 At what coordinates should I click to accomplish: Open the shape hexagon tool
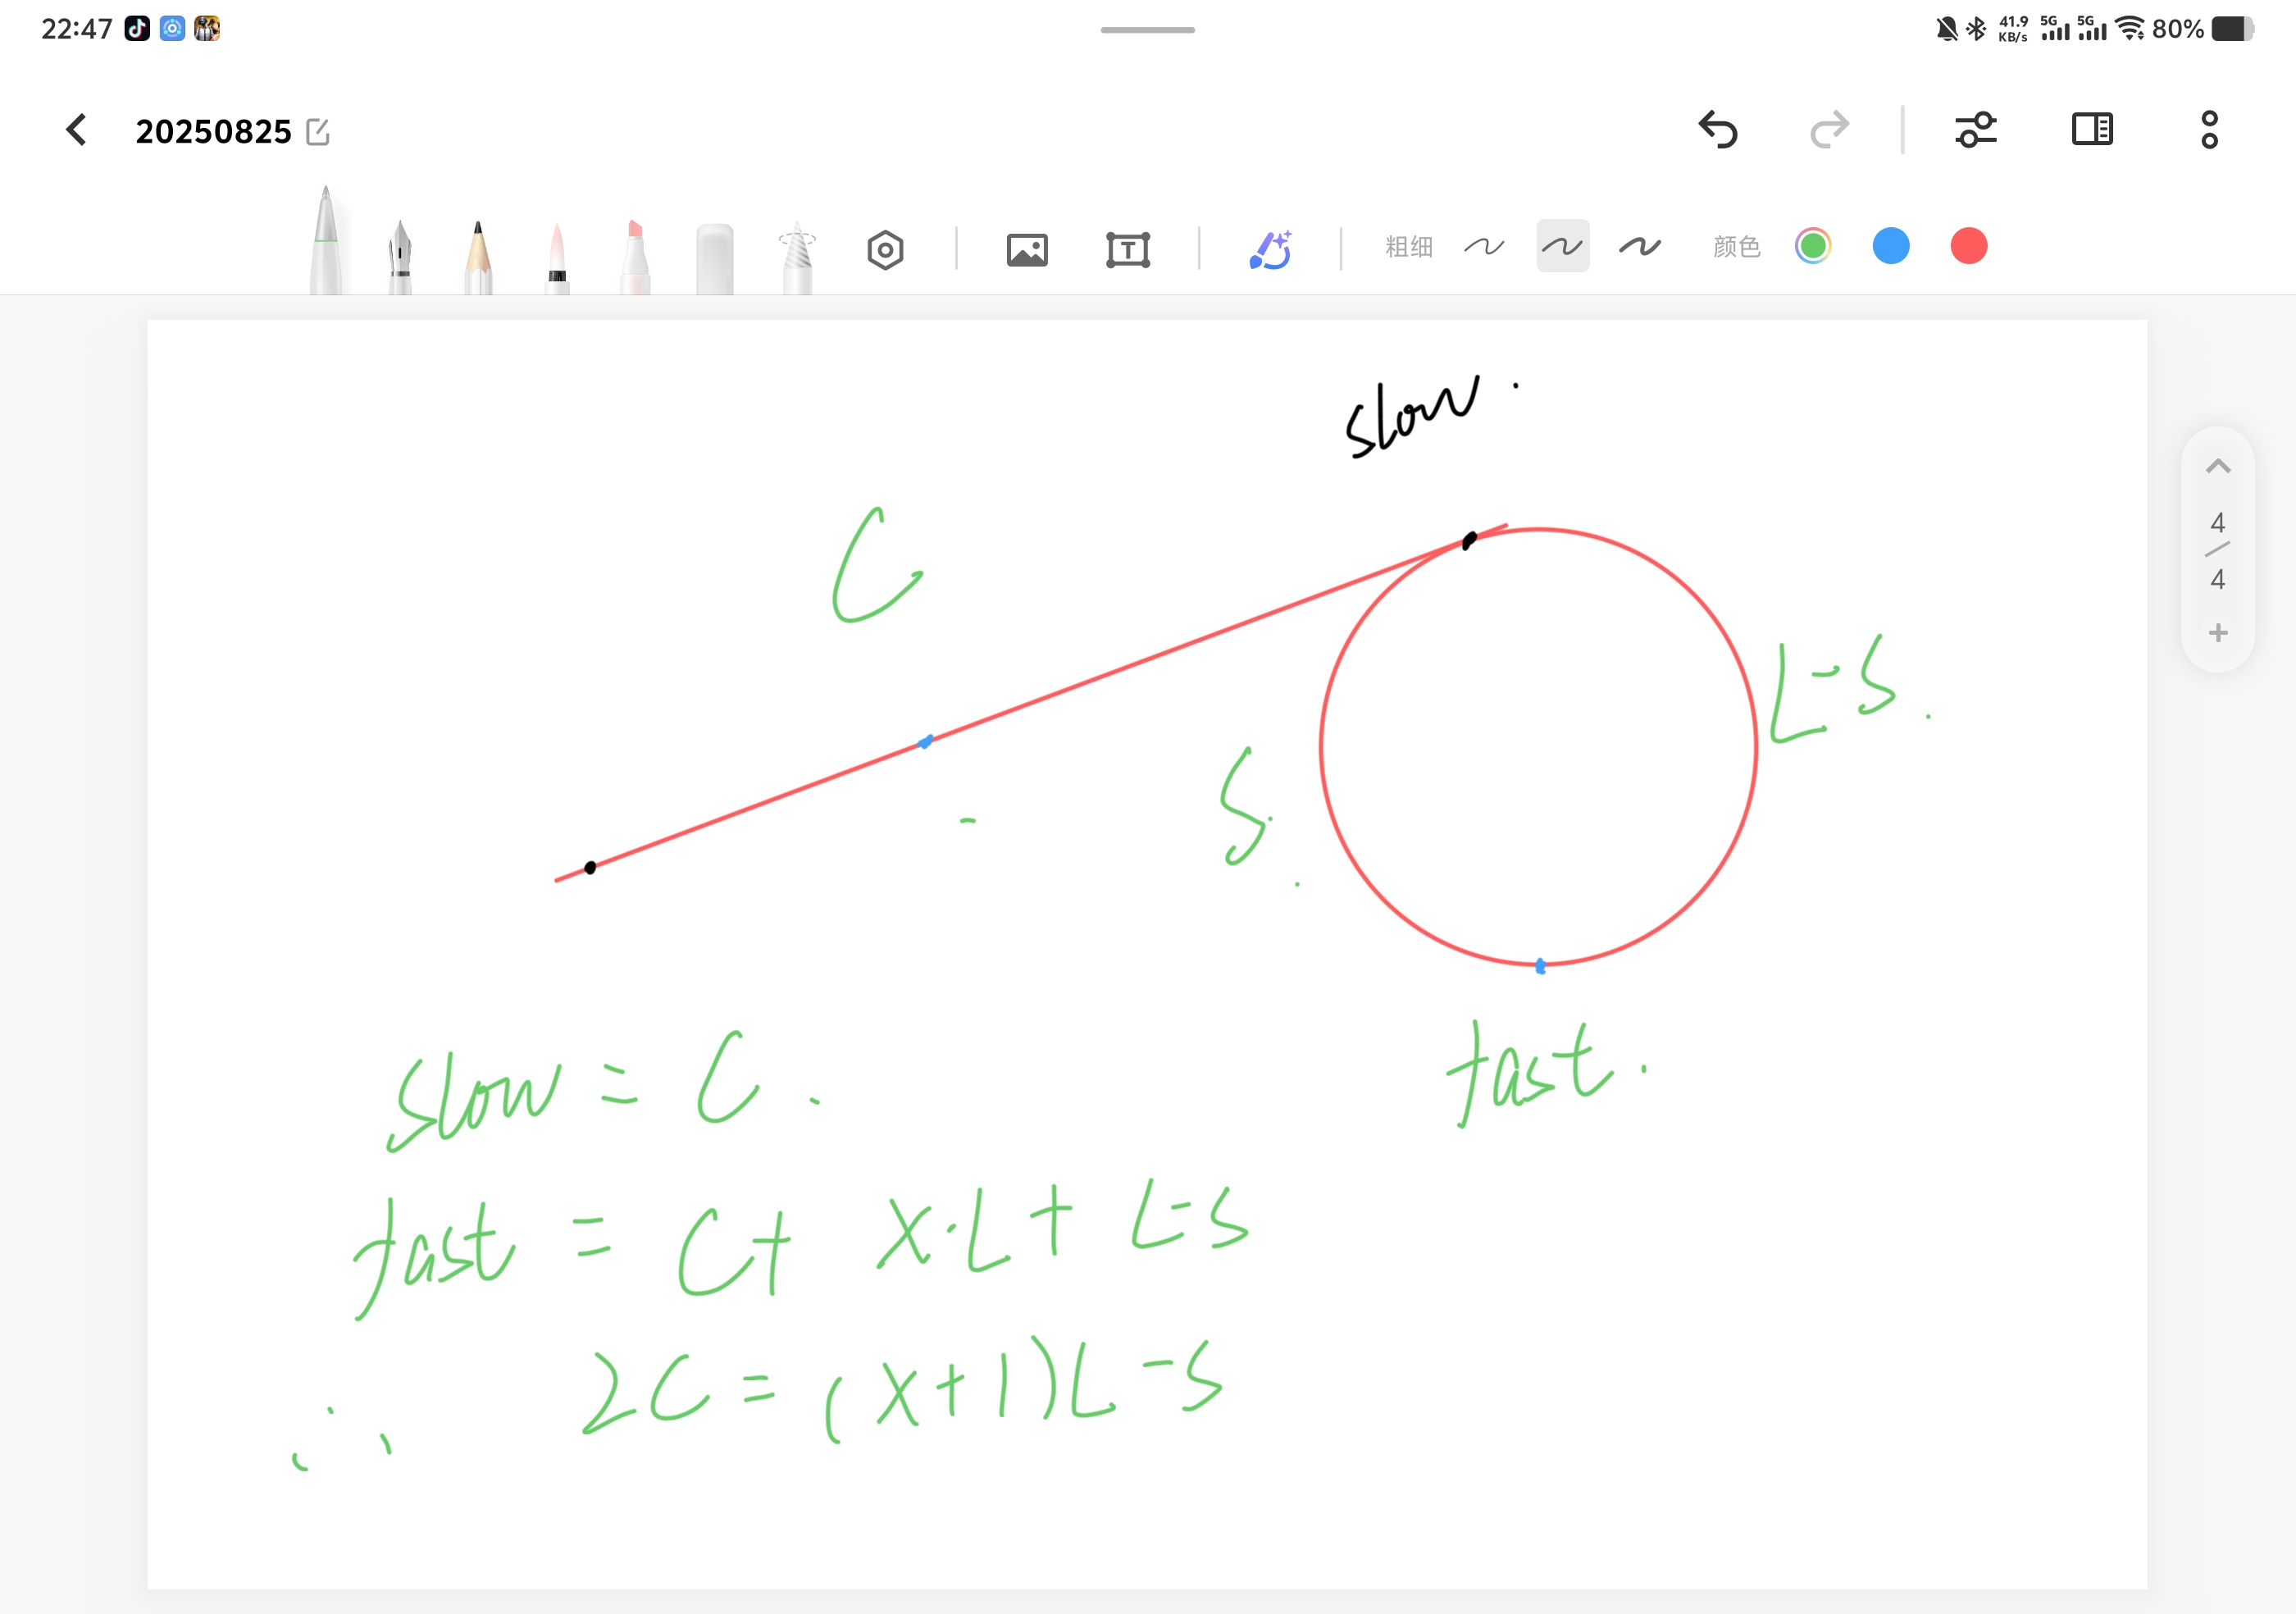click(885, 250)
